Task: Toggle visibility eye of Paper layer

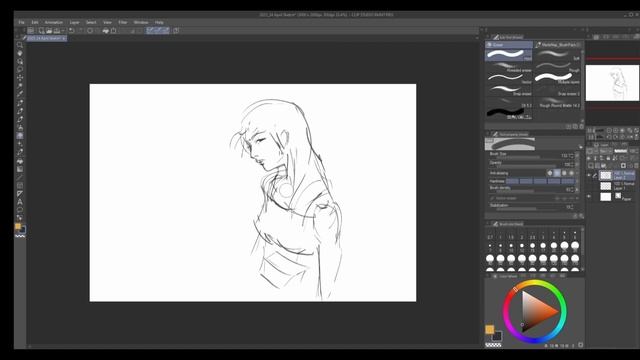Action: coord(589,197)
